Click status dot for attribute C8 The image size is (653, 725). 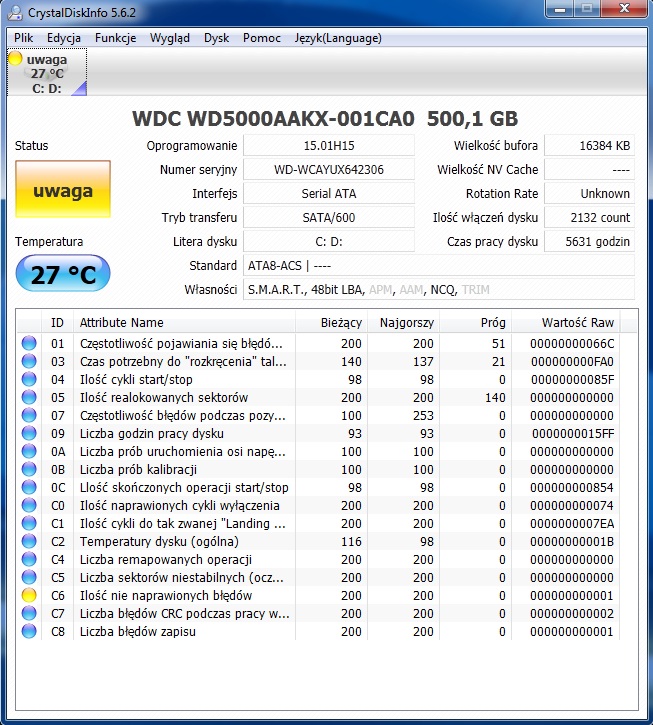[x=29, y=631]
